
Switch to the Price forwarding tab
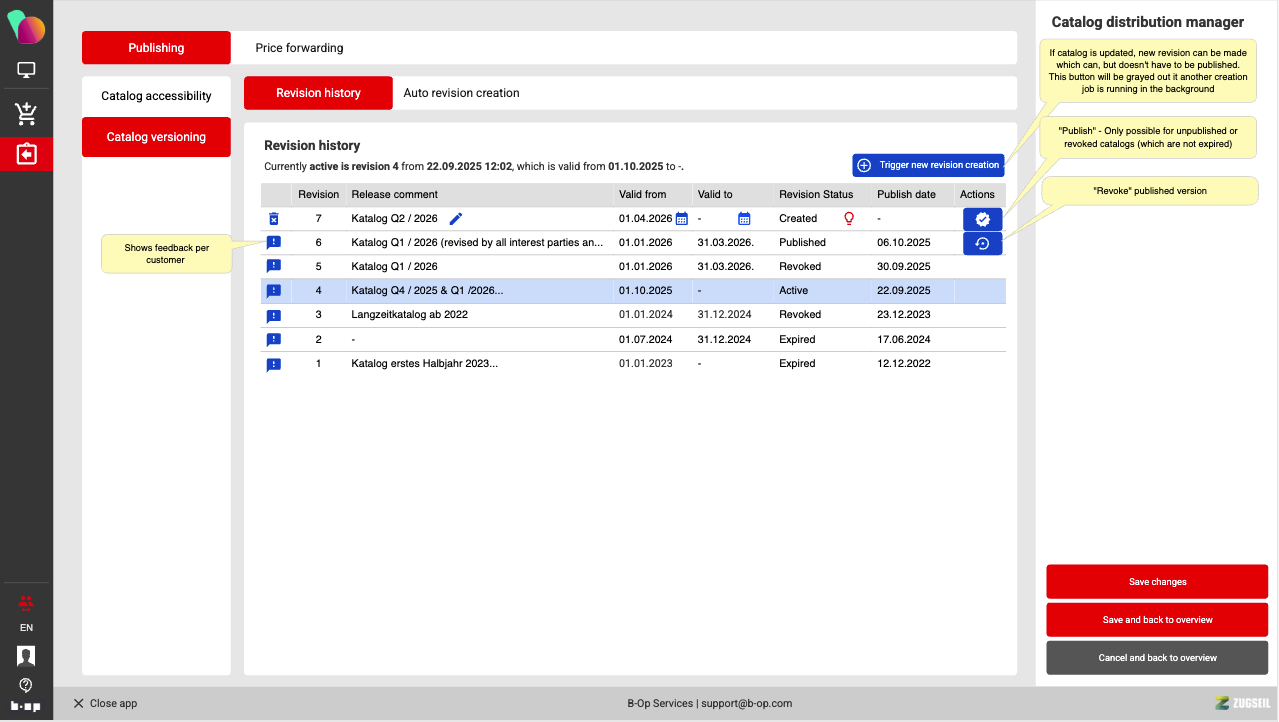coord(299,48)
